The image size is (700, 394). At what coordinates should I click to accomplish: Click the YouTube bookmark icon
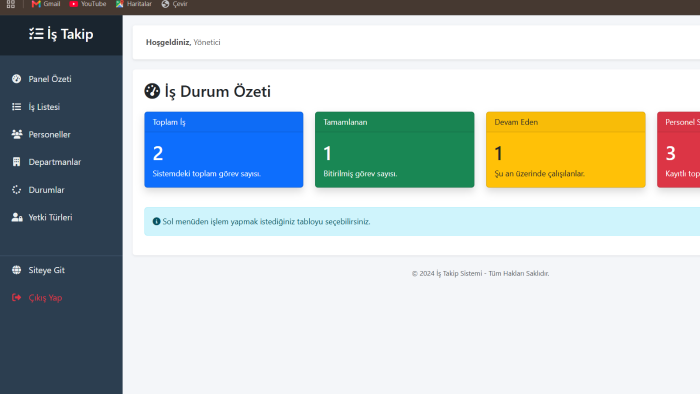pyautogui.click(x=74, y=4)
